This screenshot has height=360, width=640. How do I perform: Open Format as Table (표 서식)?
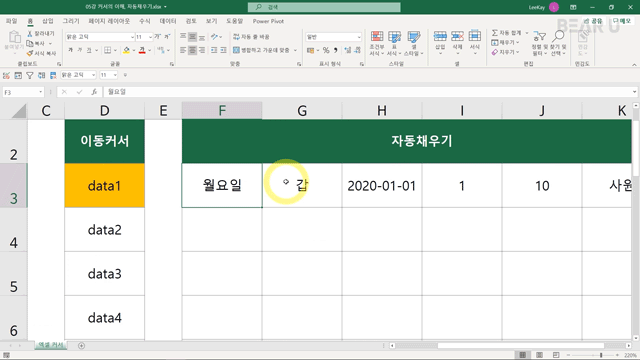click(394, 43)
